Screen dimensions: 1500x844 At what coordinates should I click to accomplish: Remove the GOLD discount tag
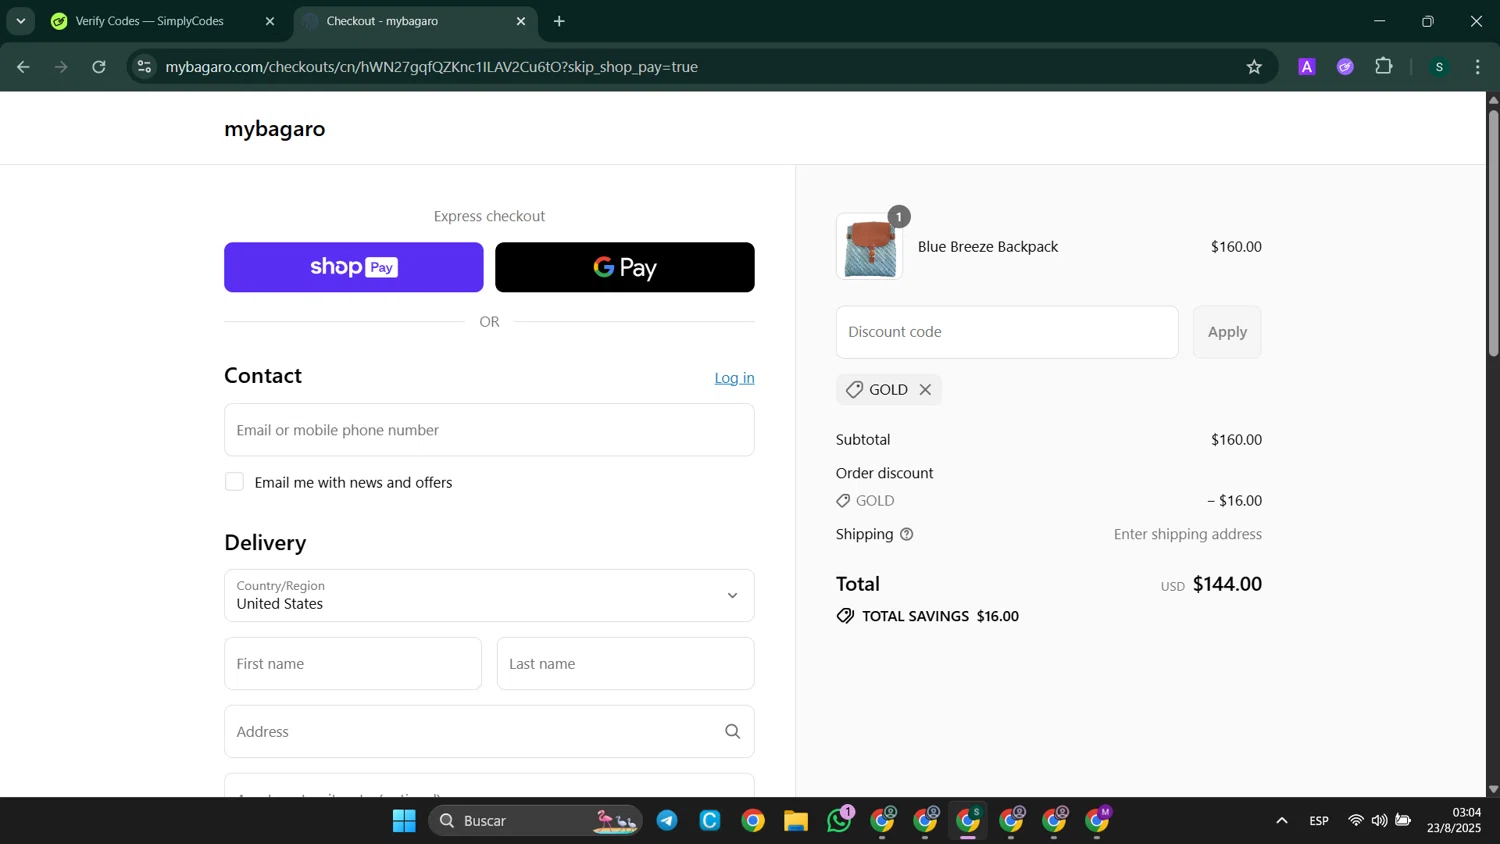[x=925, y=390]
